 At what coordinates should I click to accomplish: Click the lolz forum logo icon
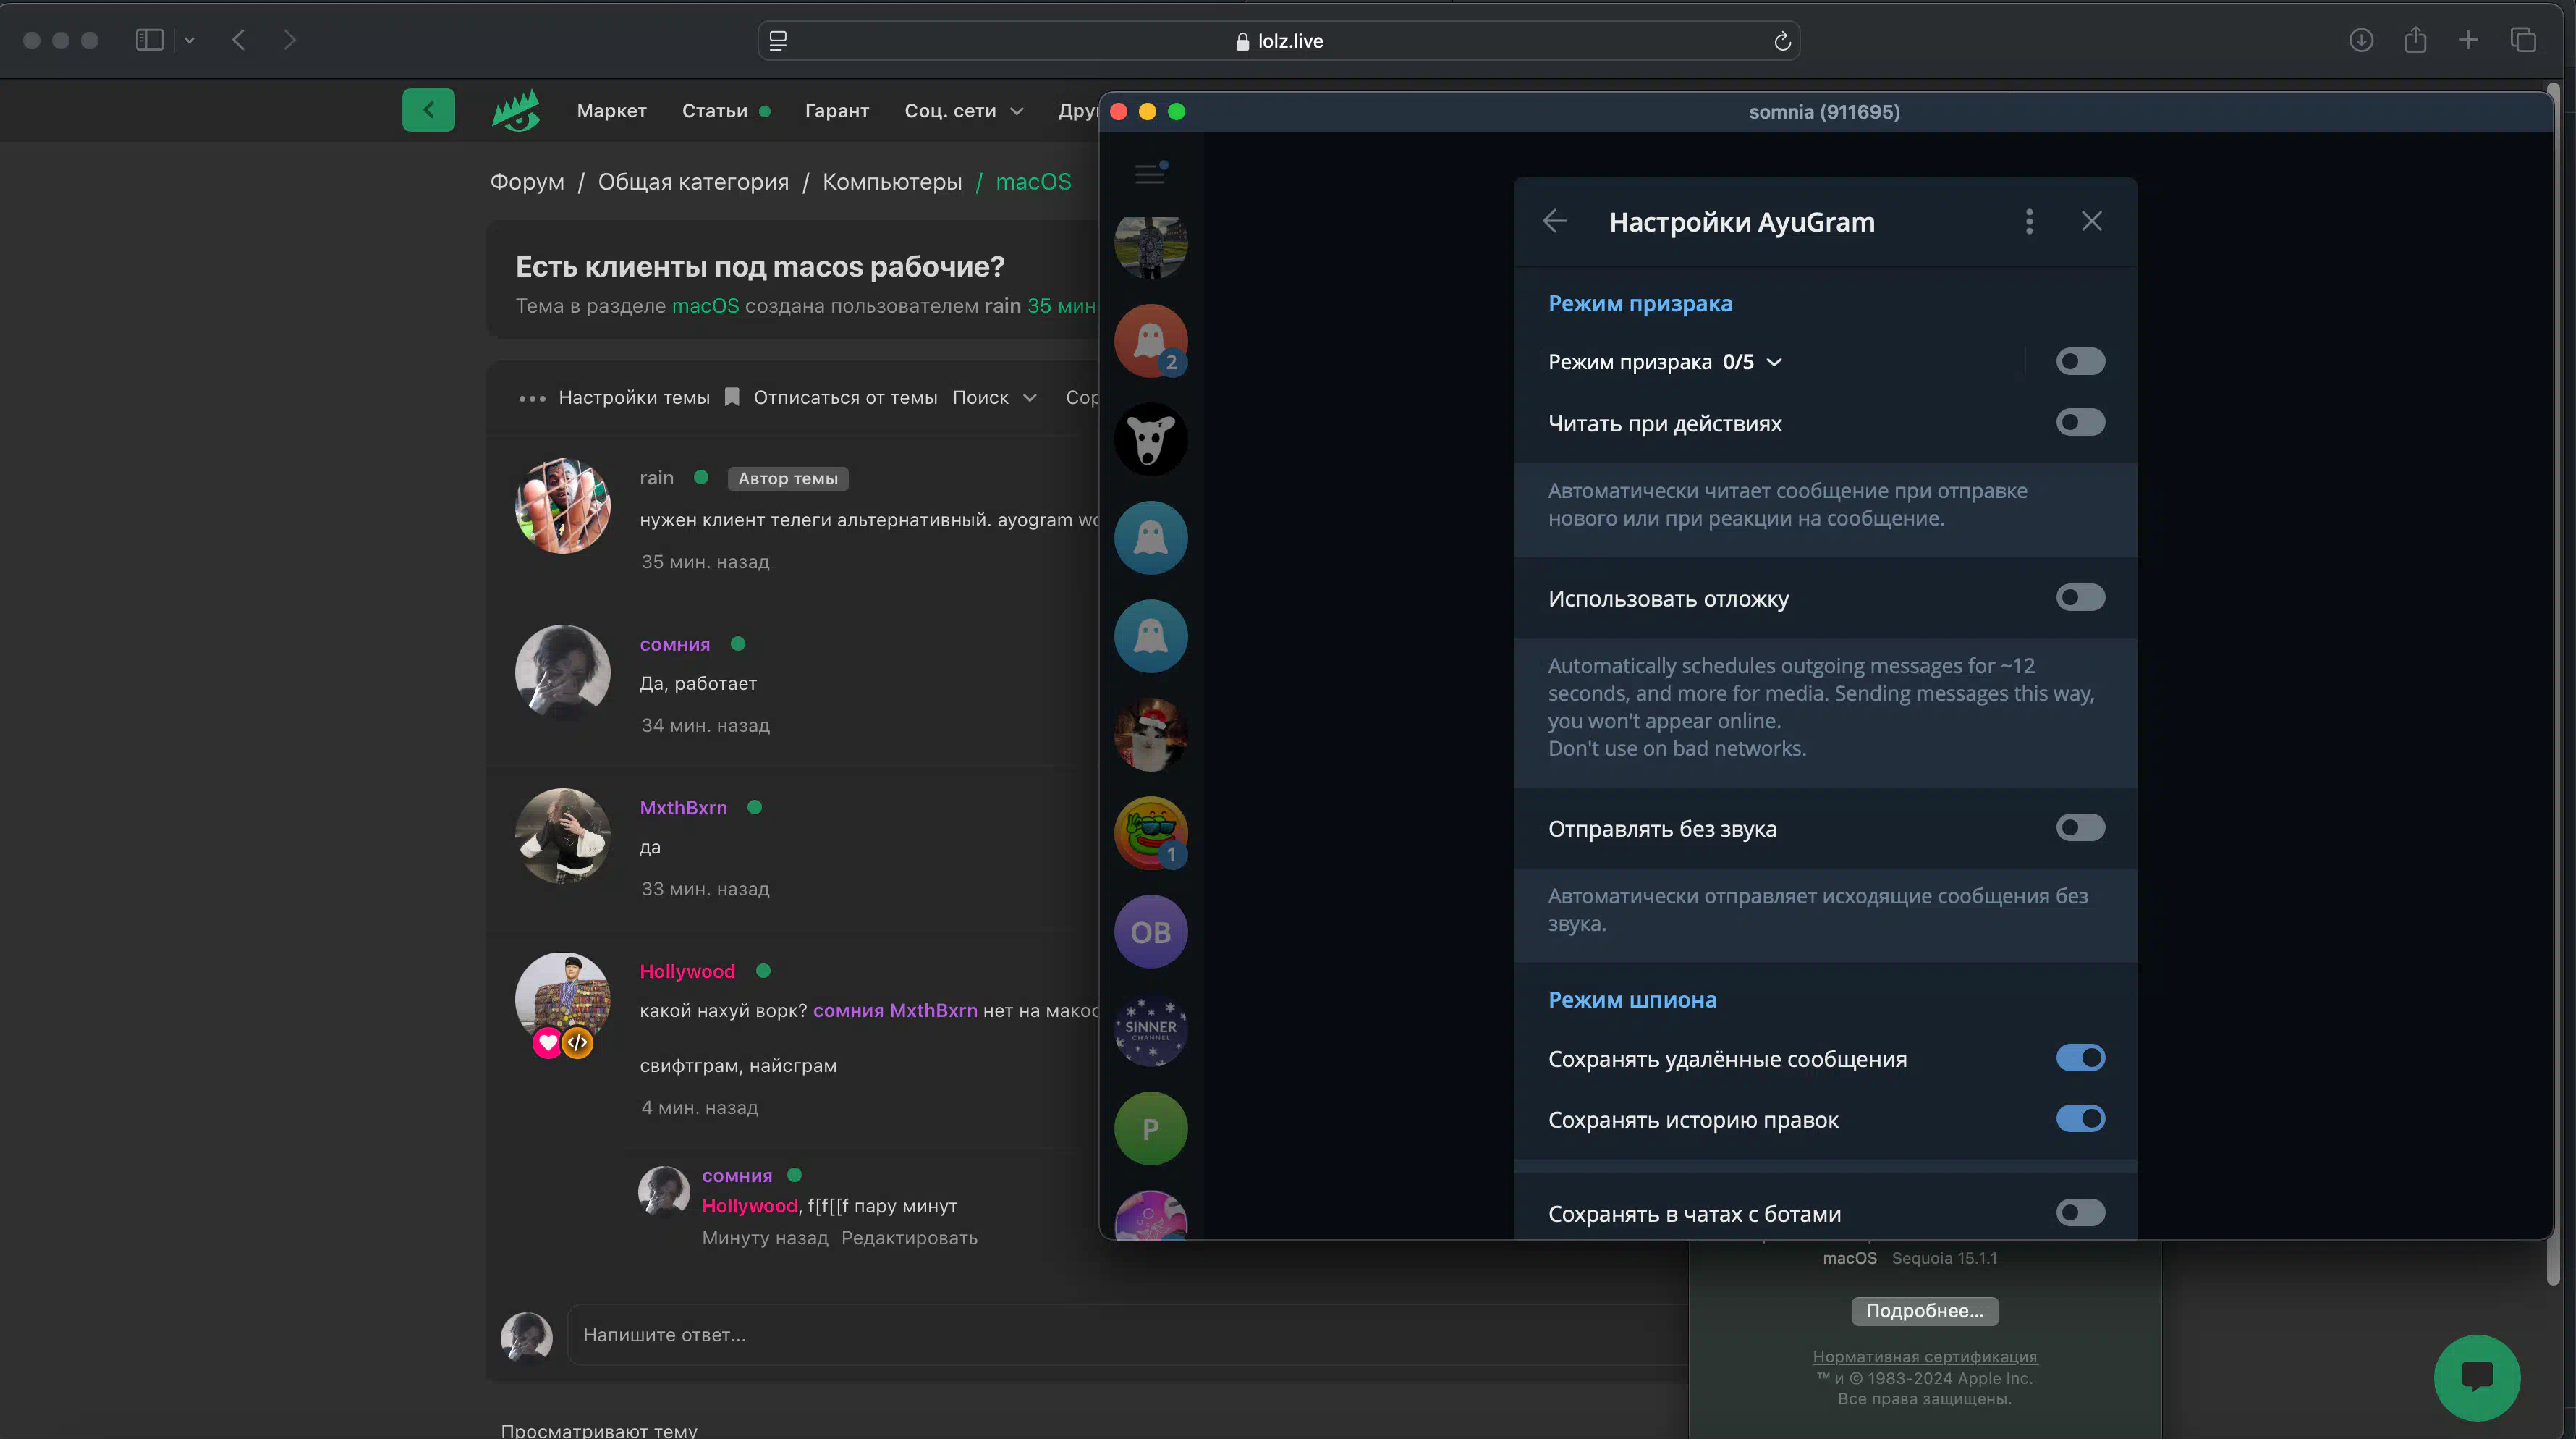click(516, 110)
